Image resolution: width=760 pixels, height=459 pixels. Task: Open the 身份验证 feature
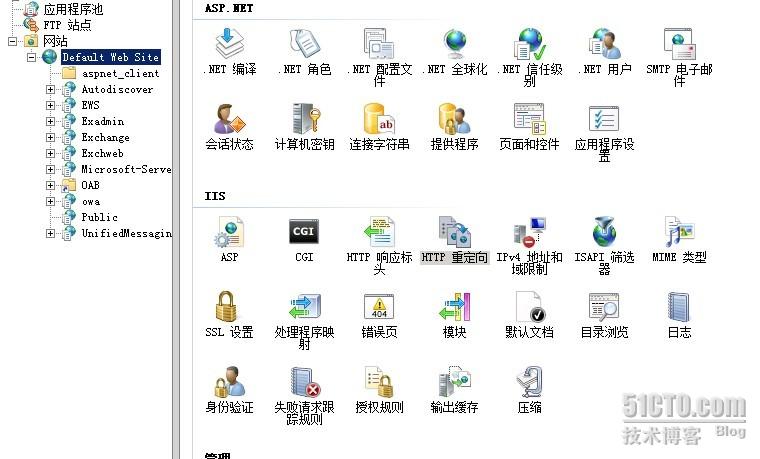[x=229, y=390]
